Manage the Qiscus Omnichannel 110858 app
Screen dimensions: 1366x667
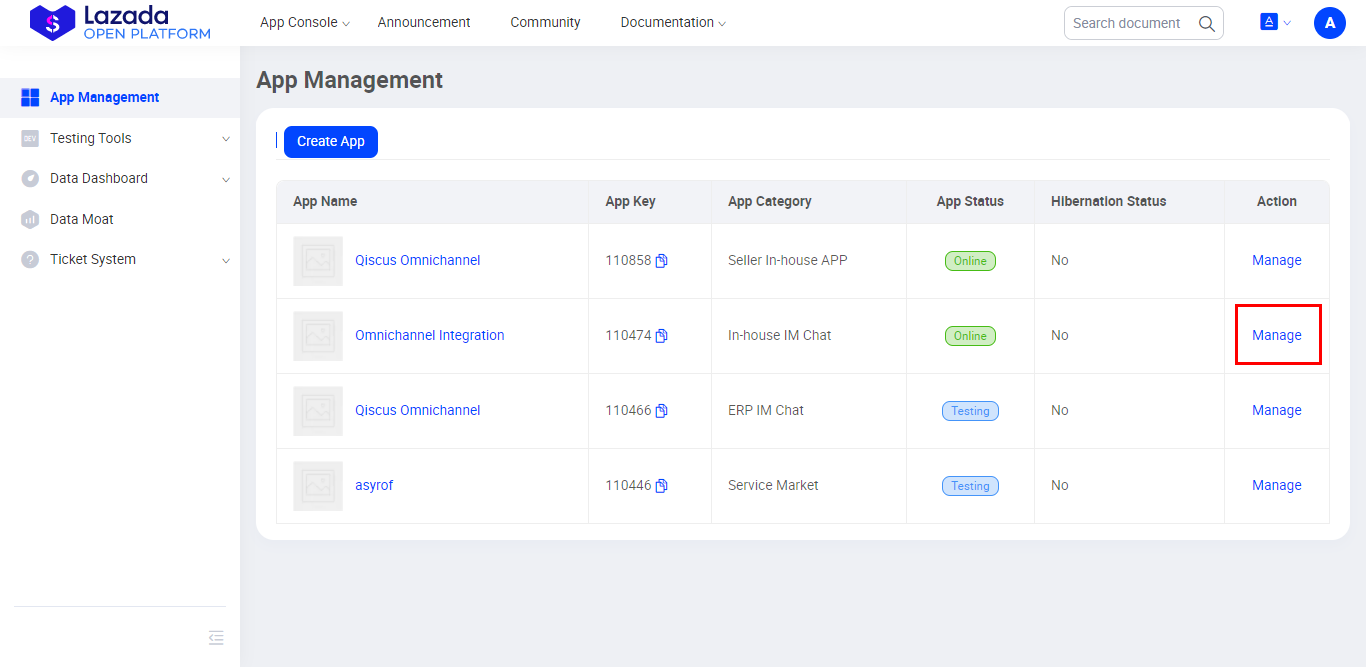(1277, 261)
